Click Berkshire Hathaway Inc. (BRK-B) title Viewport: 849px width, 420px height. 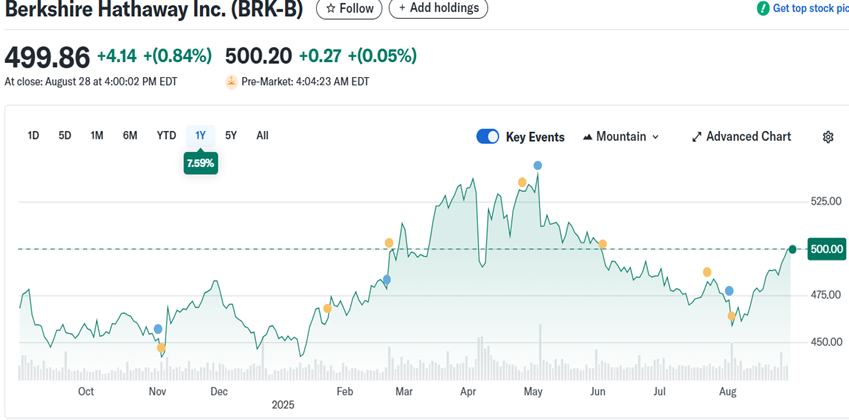(154, 9)
